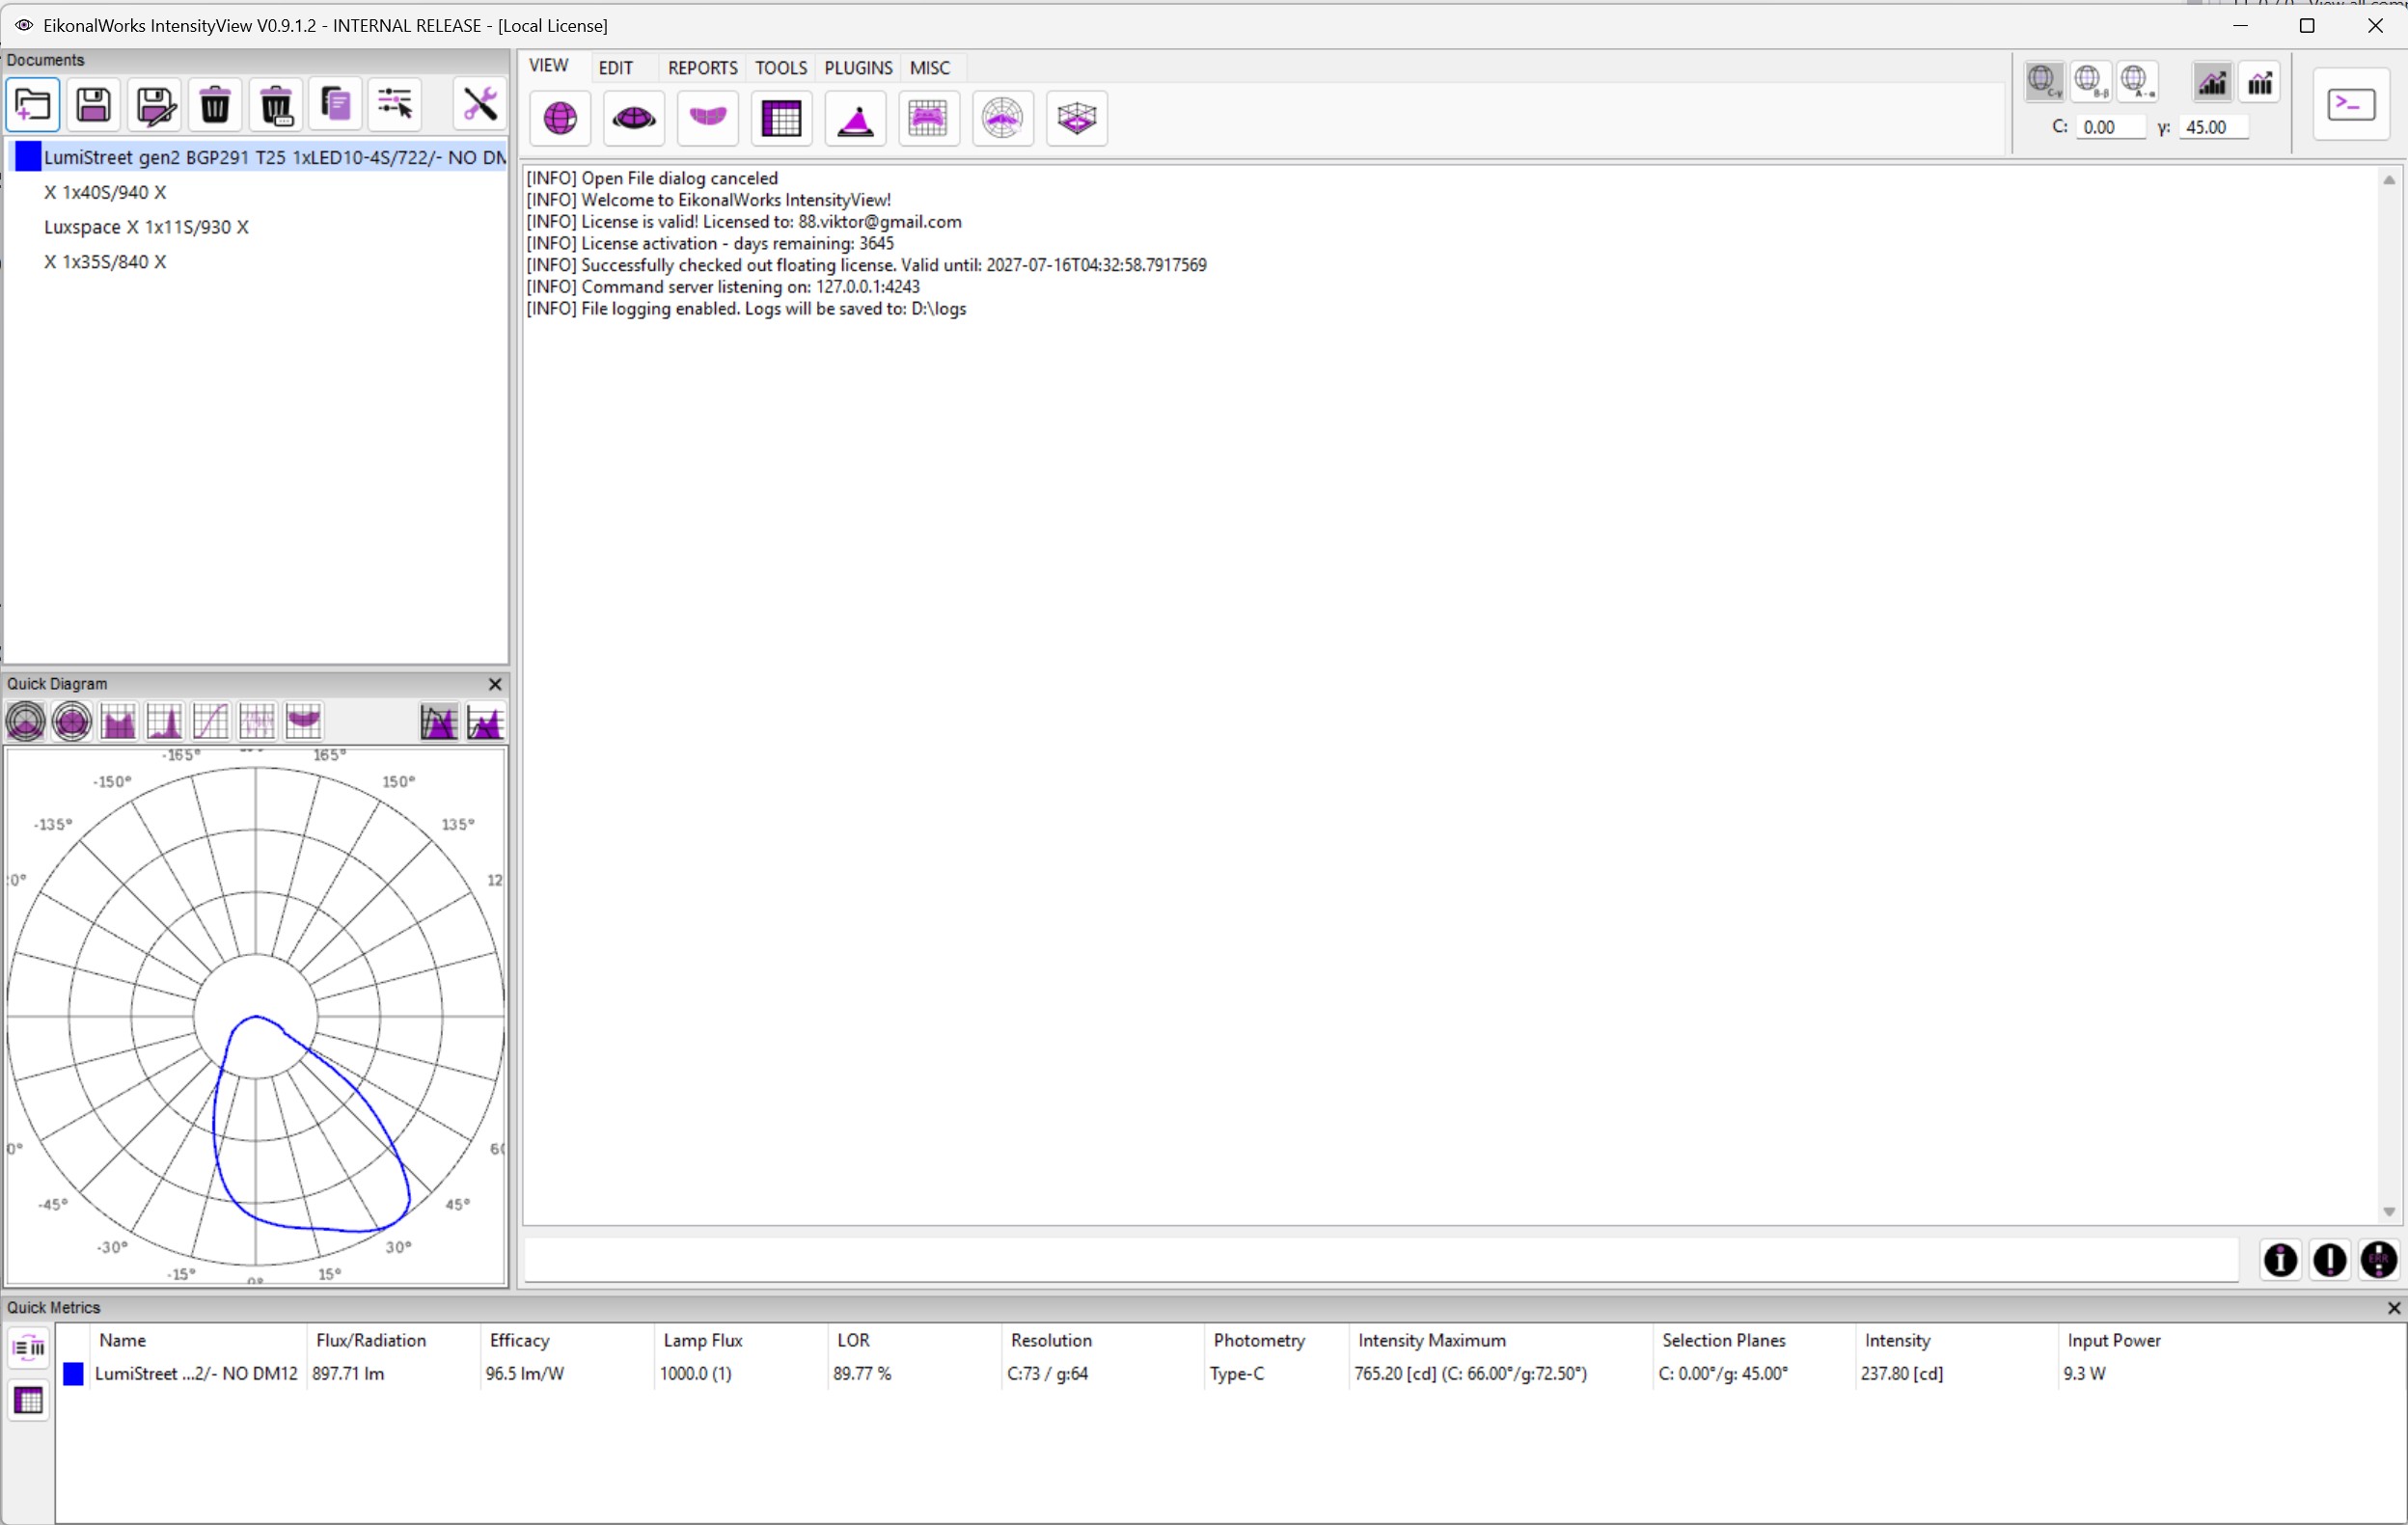This screenshot has width=2408, height=1525.
Task: Toggle unshaded histogram overlay in Quick Diagram
Action: click(x=486, y=722)
